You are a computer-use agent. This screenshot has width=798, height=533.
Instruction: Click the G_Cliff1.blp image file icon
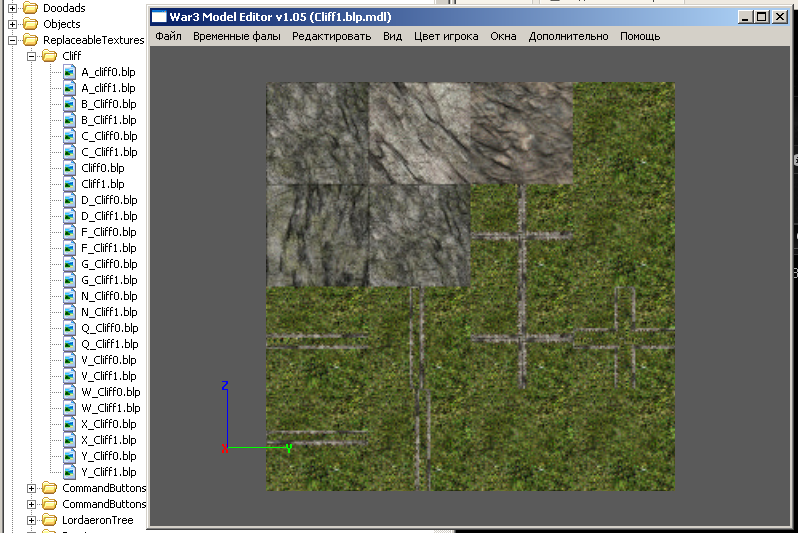70,280
